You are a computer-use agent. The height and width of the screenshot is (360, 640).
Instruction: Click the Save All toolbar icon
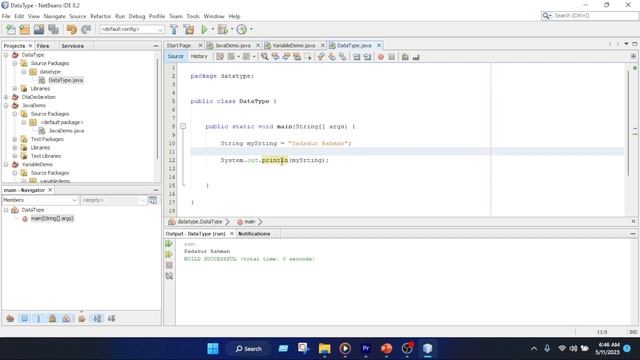(53, 29)
